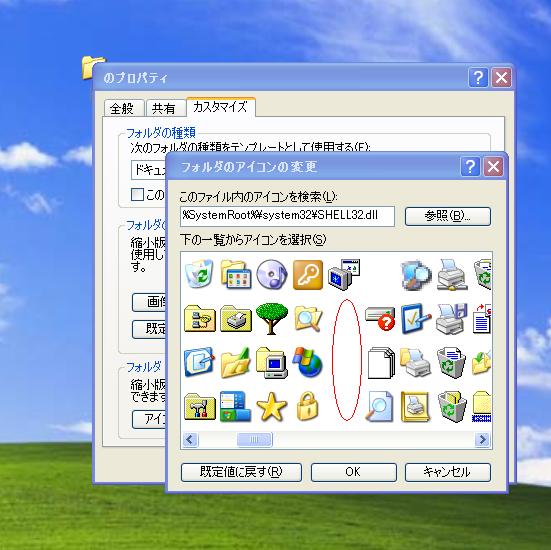Select the stacked blank pages icon
The image size is (551, 550).
381,363
